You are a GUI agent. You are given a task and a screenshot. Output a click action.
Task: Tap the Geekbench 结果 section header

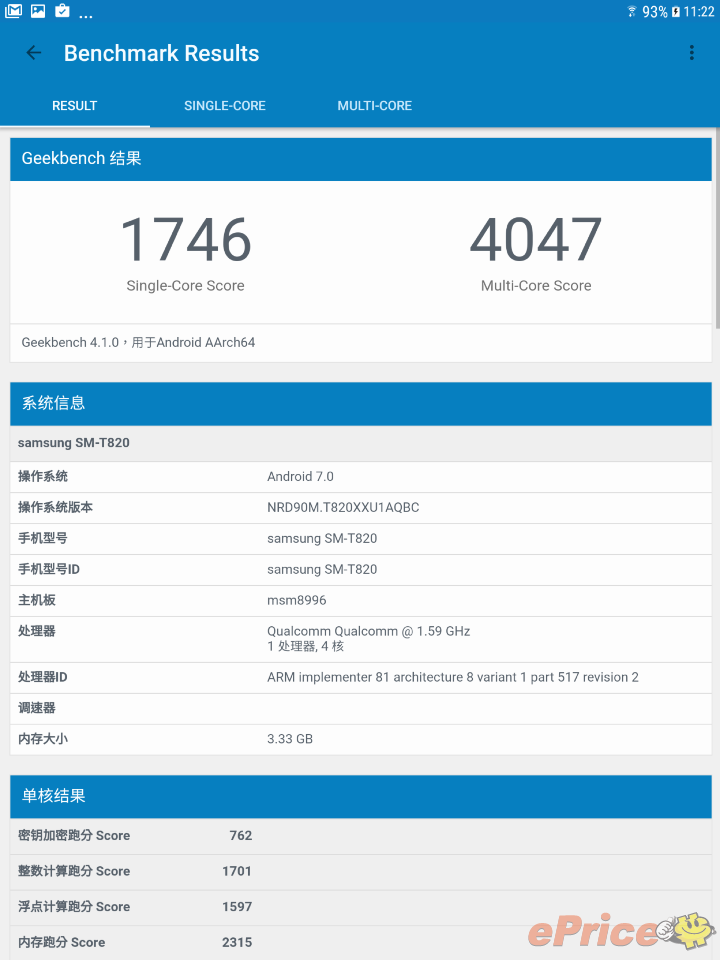(x=361, y=159)
